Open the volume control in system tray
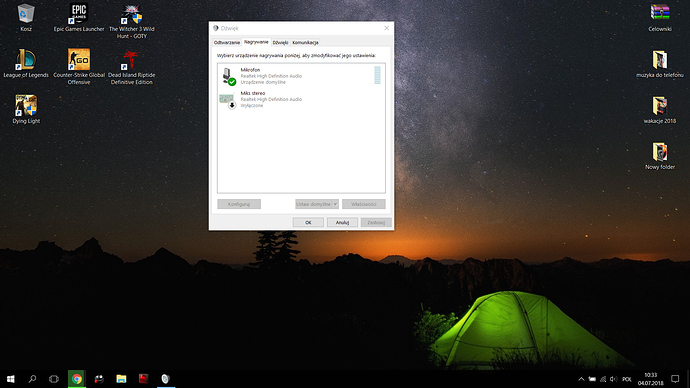Viewport: 690px width, 388px height. (613, 379)
